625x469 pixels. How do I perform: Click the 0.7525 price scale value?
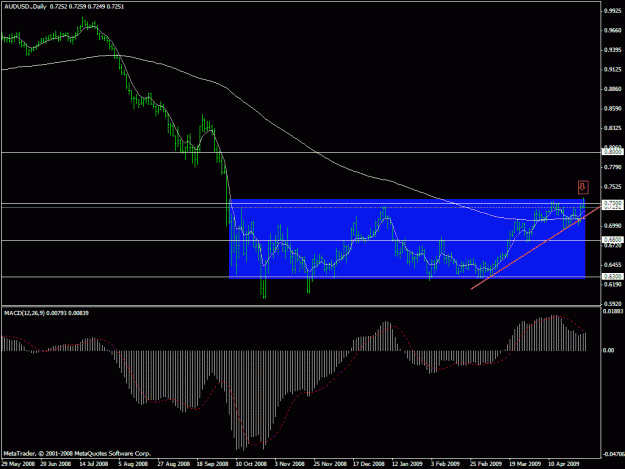(x=613, y=186)
